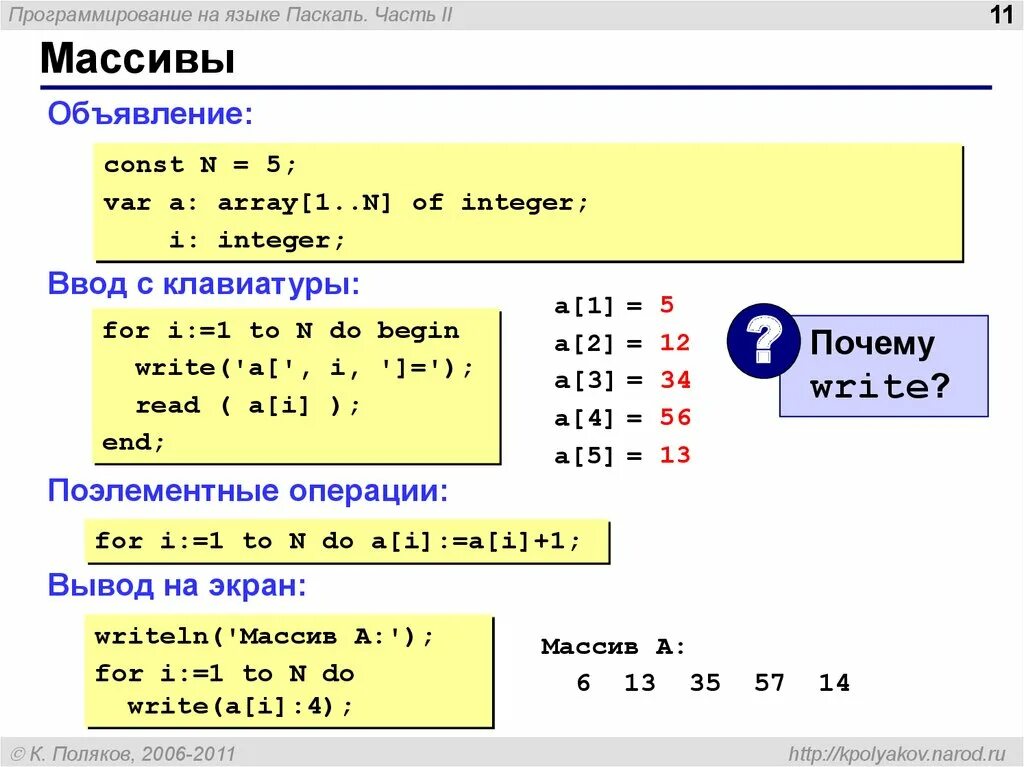
Task: Click the 'a[1] =' label
Action: tap(598, 306)
